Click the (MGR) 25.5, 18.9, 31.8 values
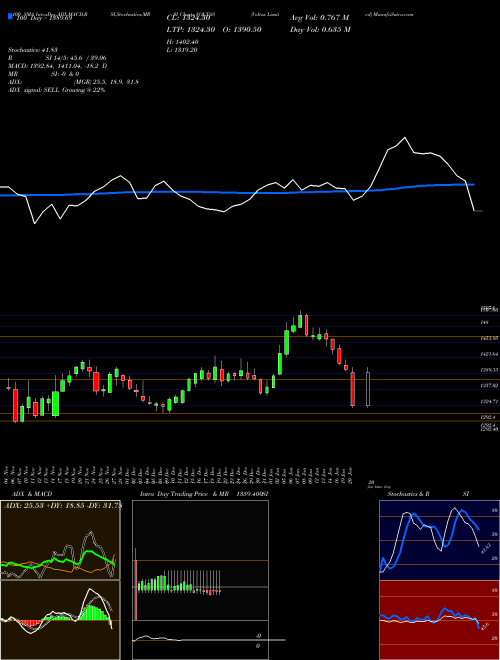 106,82
